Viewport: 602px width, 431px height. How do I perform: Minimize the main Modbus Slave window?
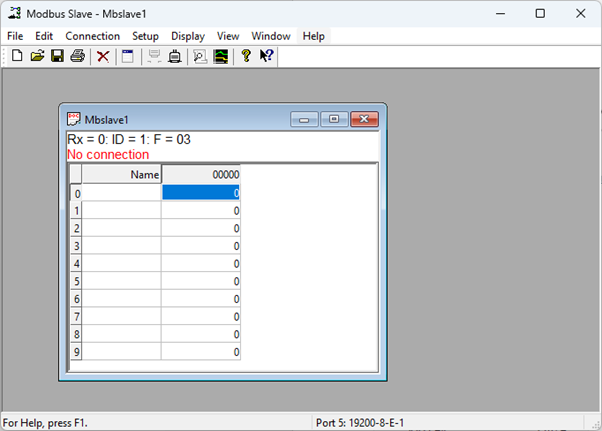(500, 13)
